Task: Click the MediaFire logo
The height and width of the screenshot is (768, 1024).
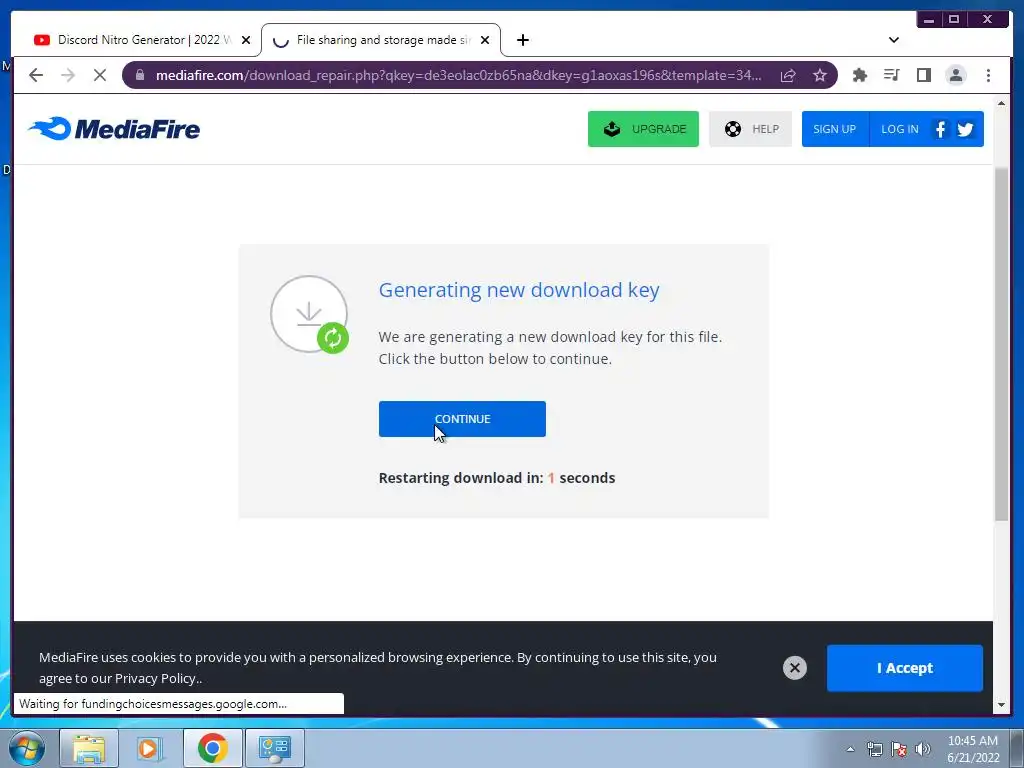Action: [114, 129]
